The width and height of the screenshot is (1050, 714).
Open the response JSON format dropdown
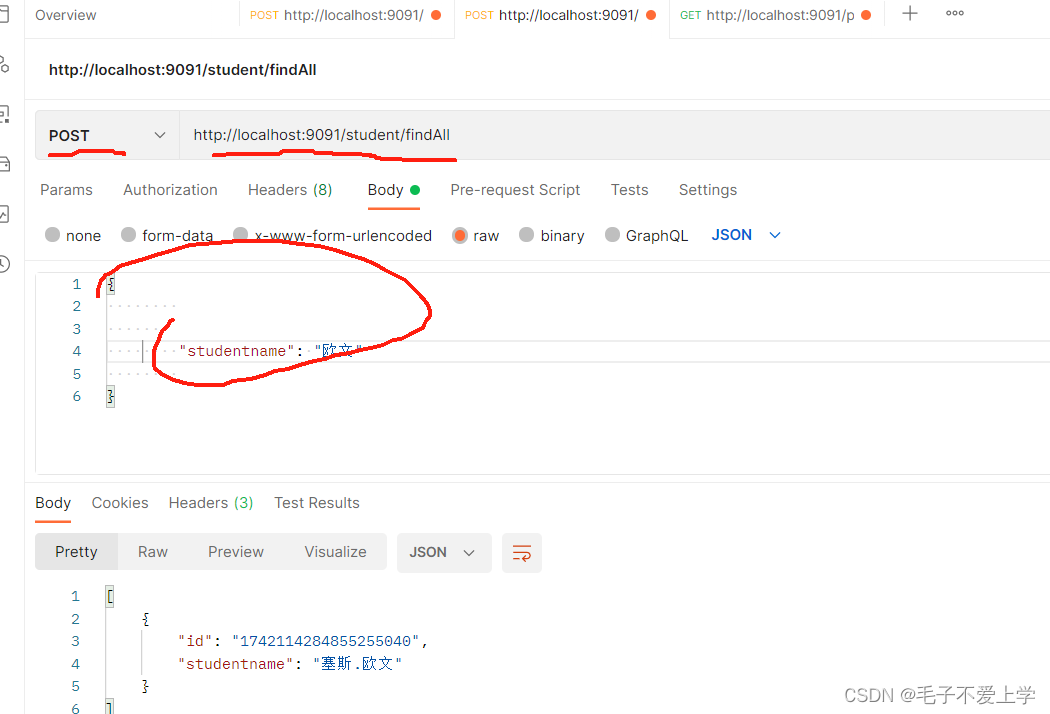[444, 552]
